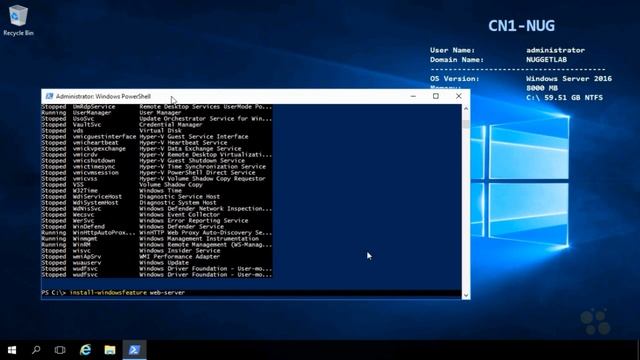Click 'C:\ 59.51 GB NTFS' desktop text
This screenshot has height=360, width=640.
pyautogui.click(x=564, y=98)
